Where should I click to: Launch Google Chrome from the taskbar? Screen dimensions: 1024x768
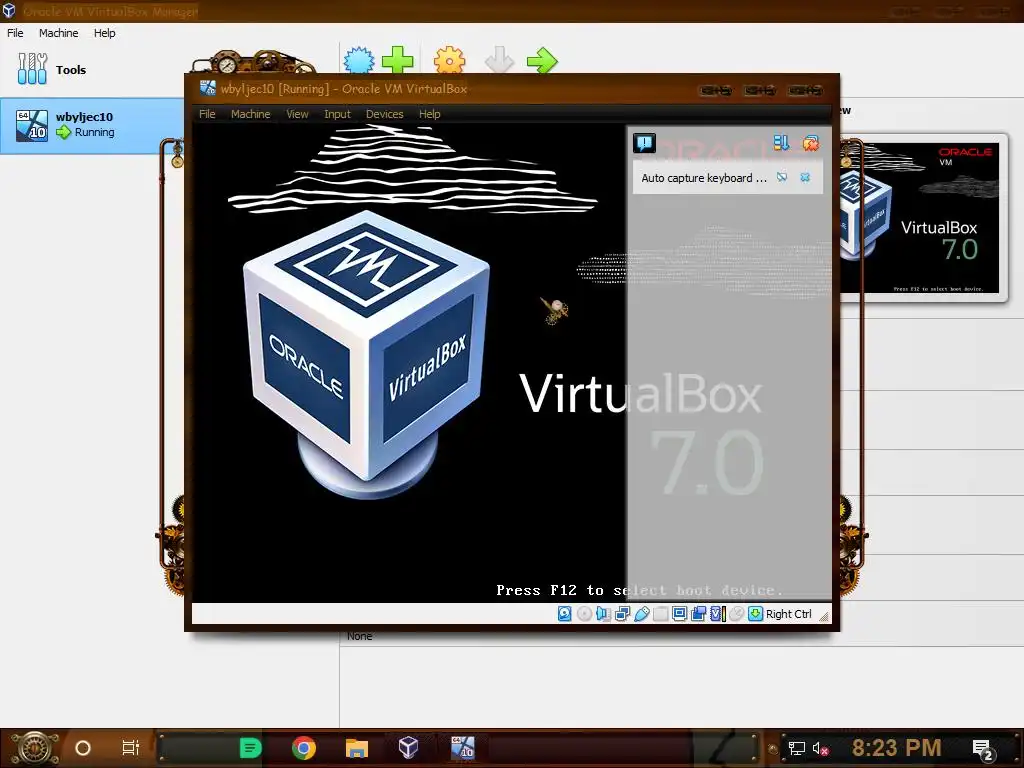(304, 748)
